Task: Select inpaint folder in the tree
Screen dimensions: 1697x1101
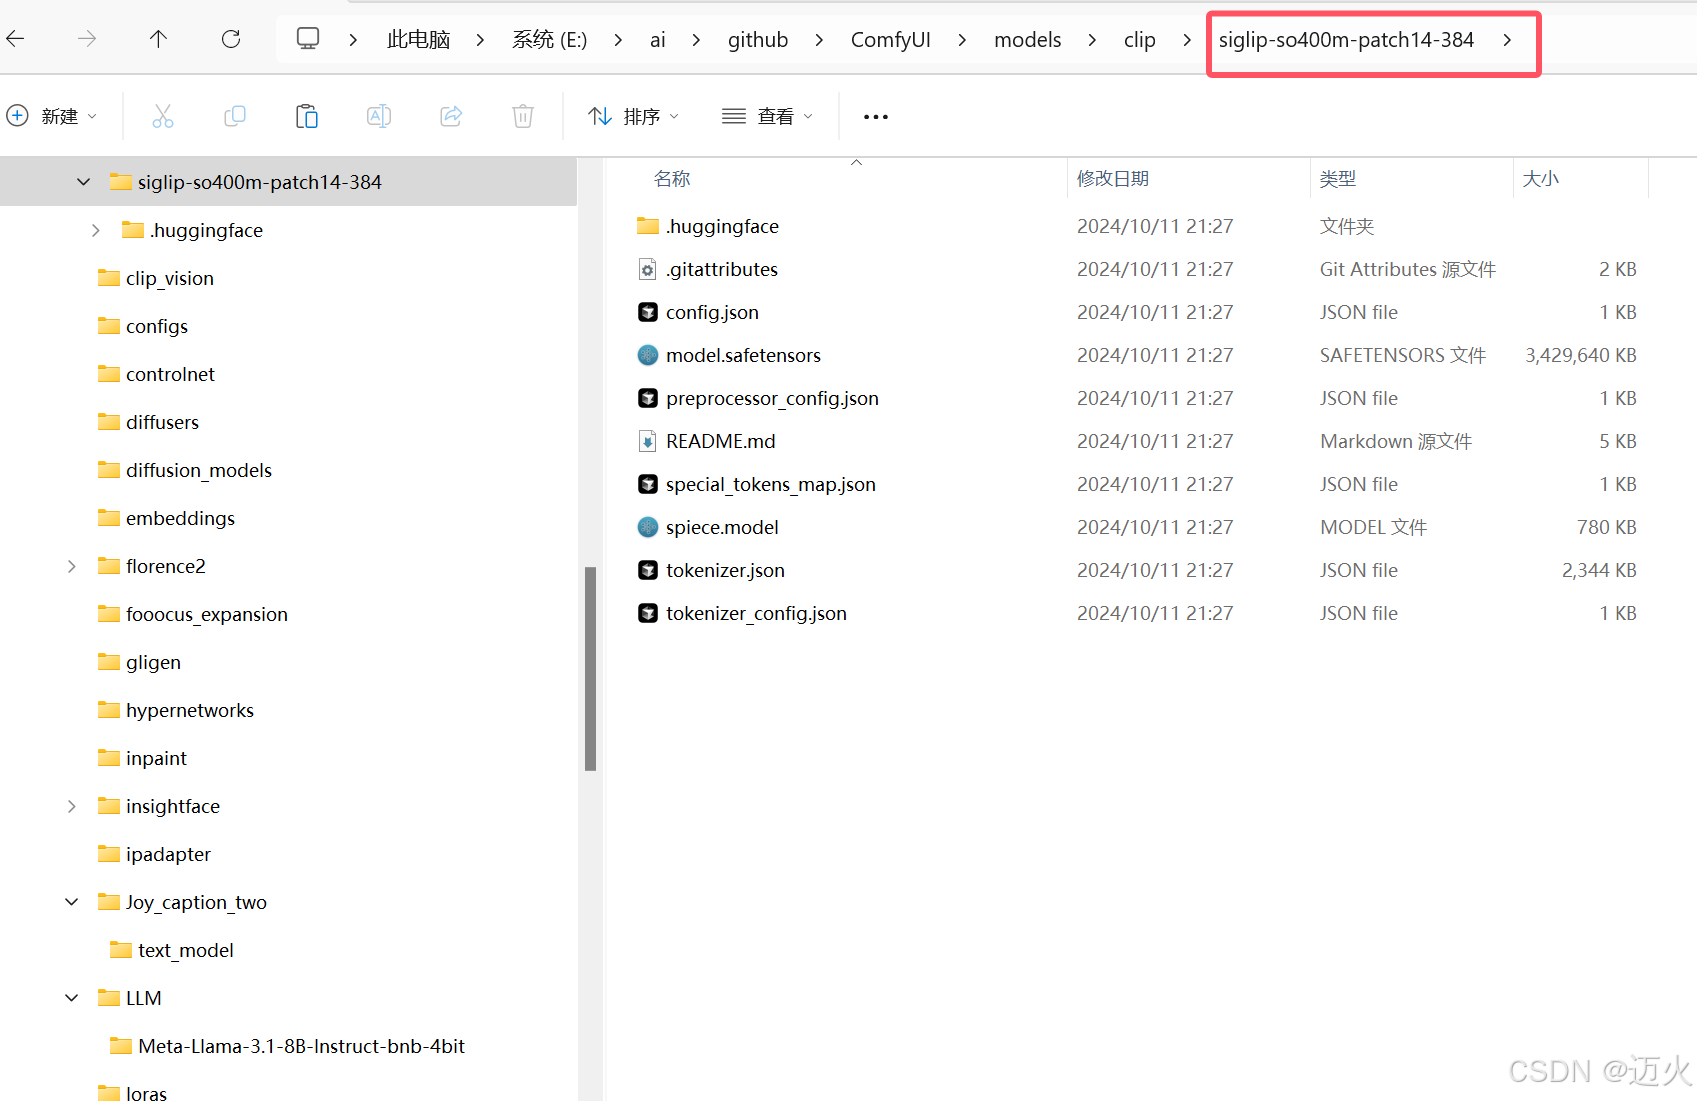Action: point(143,758)
